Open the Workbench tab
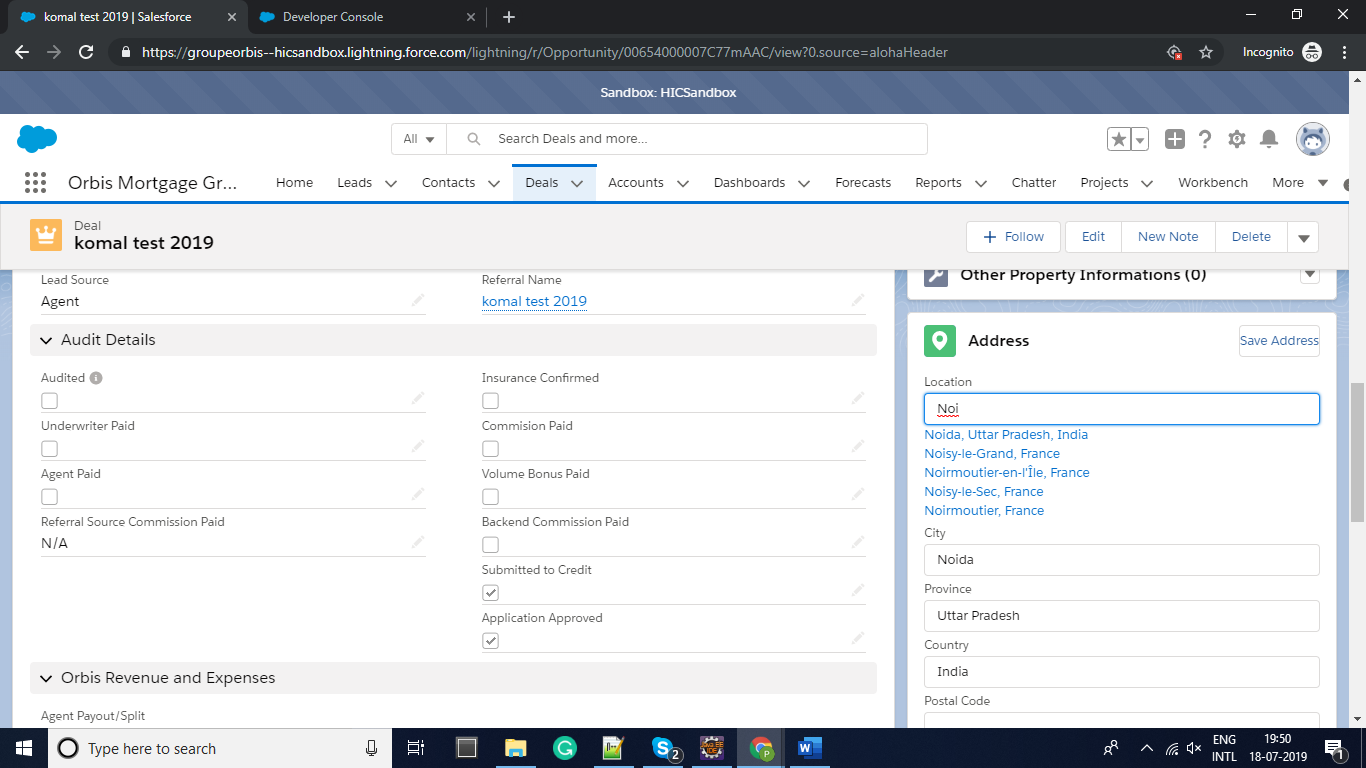 (x=1213, y=183)
